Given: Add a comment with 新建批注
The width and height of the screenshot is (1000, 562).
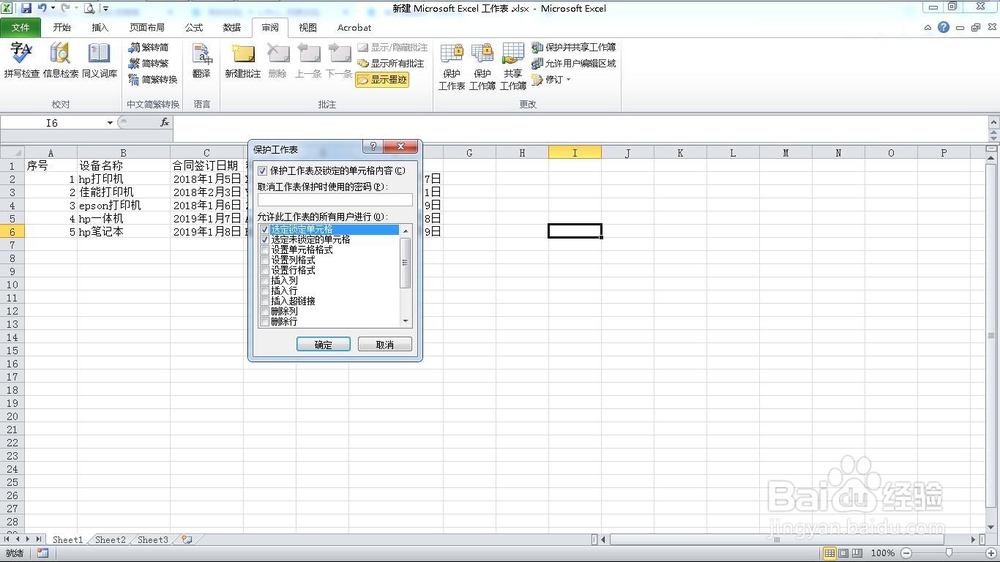Looking at the screenshot, I should pyautogui.click(x=243, y=60).
